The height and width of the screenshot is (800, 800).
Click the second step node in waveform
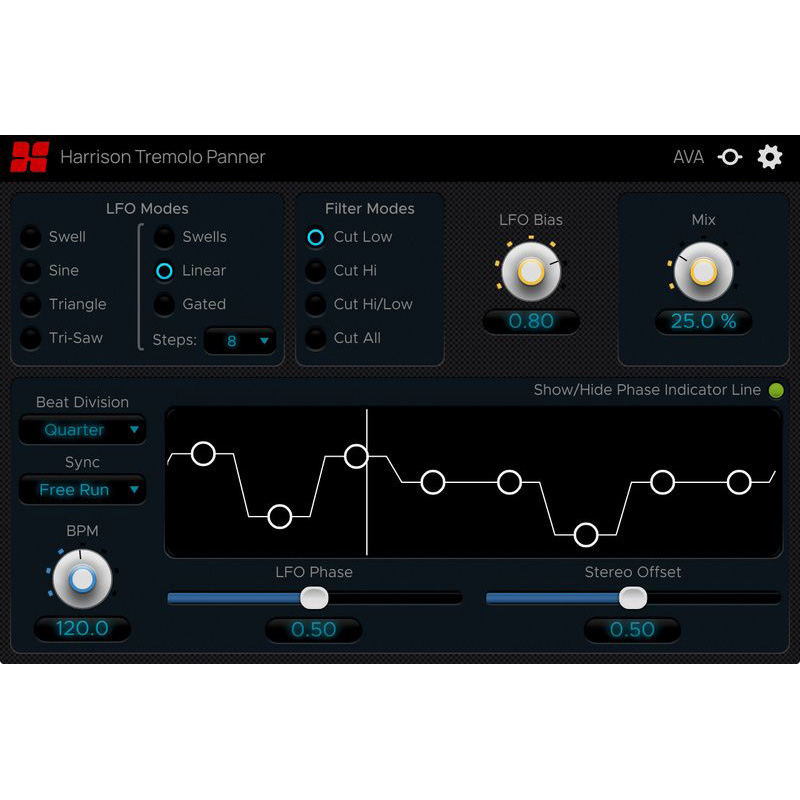tap(280, 516)
